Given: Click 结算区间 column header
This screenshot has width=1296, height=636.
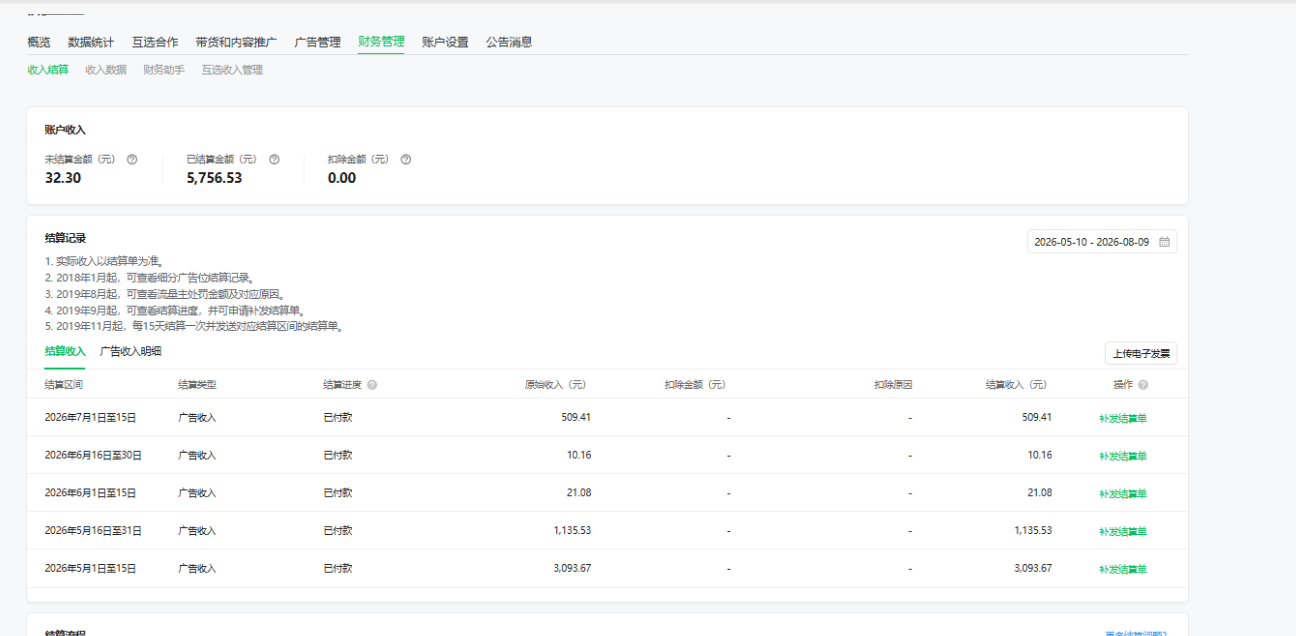Looking at the screenshot, I should pyautogui.click(x=64, y=385).
